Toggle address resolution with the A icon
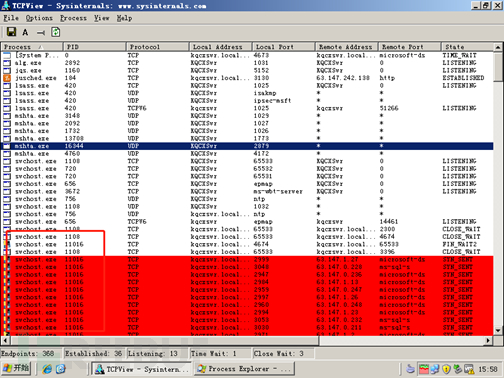The height and width of the screenshot is (378, 504). [25, 32]
